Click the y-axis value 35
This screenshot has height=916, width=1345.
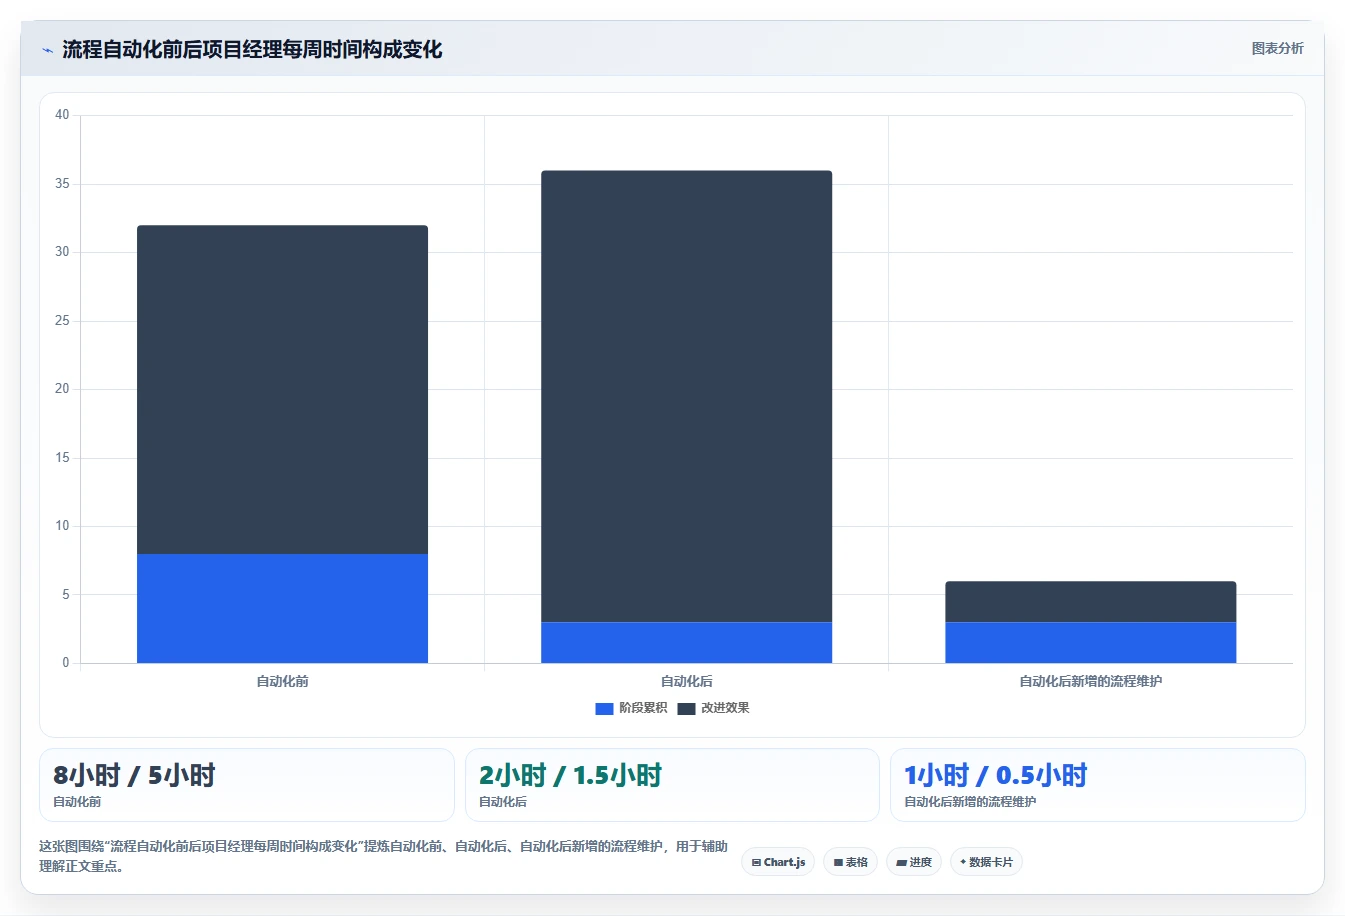click(62, 184)
